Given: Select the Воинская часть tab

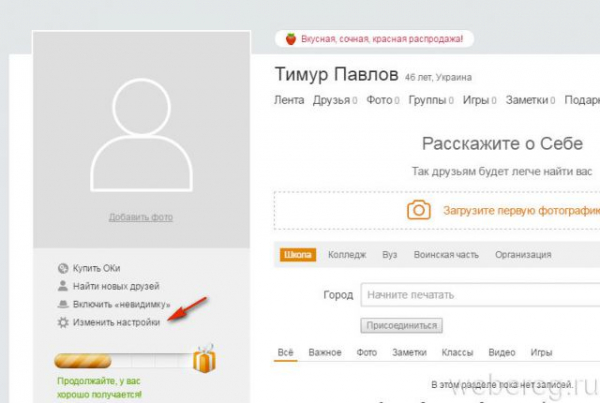Looking at the screenshot, I should [446, 255].
